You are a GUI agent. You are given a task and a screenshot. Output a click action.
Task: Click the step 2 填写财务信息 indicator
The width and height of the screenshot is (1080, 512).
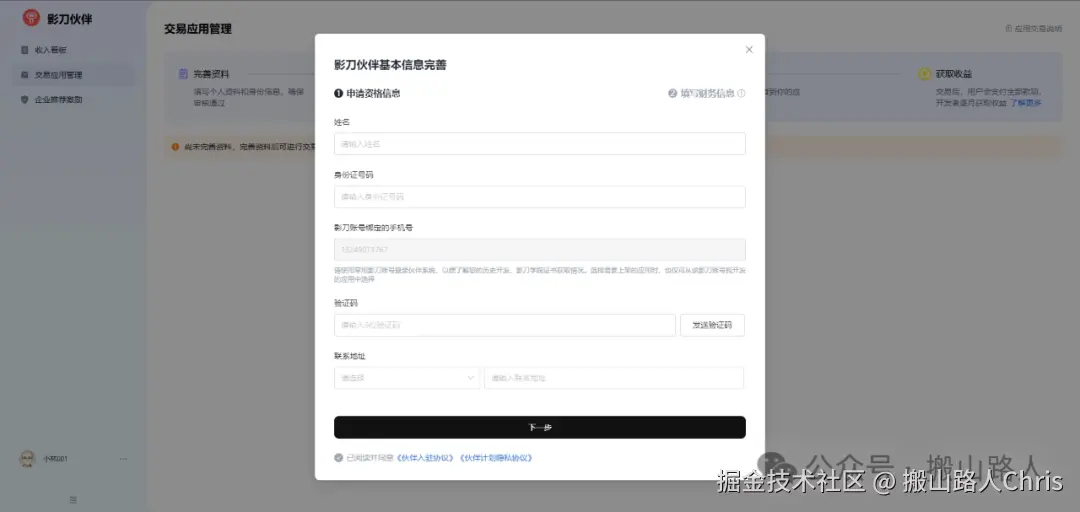[701, 94]
